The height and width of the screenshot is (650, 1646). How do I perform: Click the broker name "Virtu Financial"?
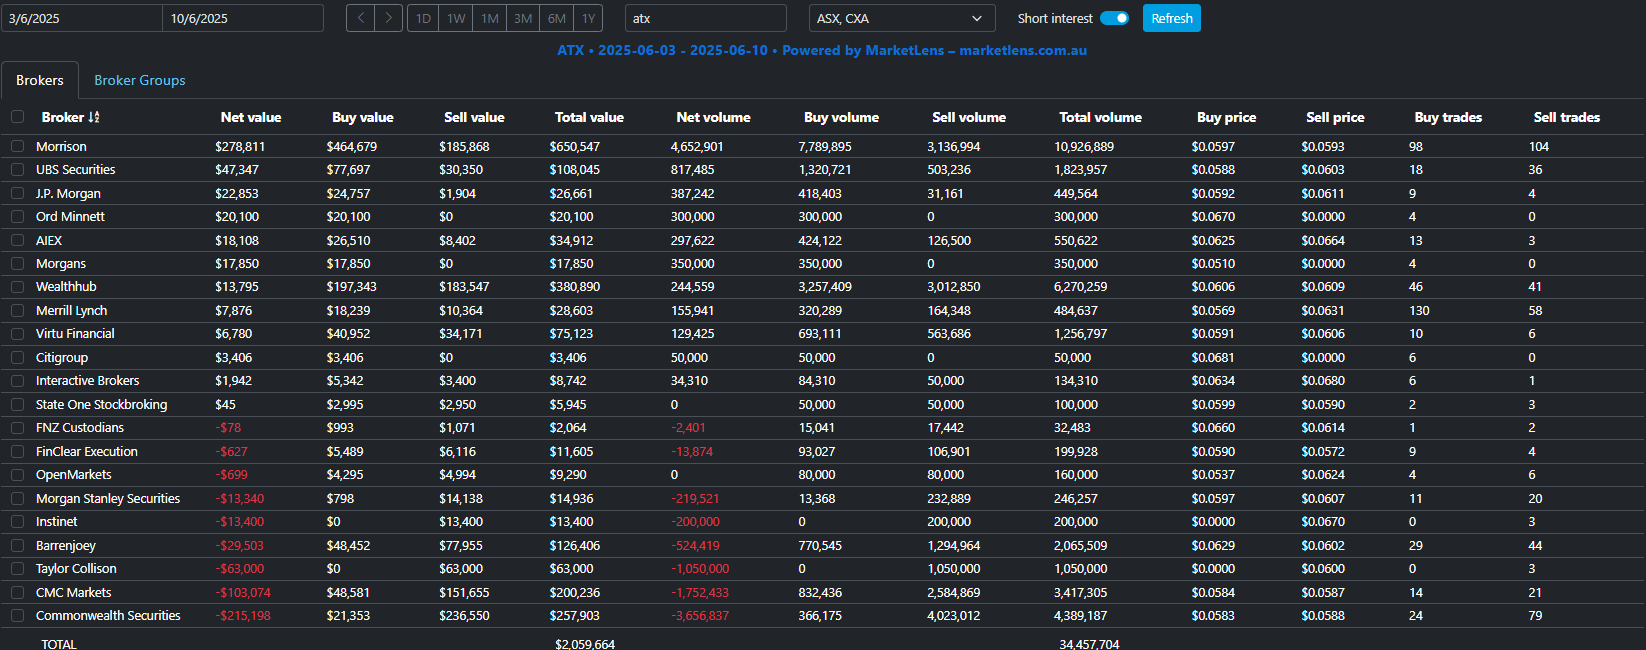[x=75, y=334]
